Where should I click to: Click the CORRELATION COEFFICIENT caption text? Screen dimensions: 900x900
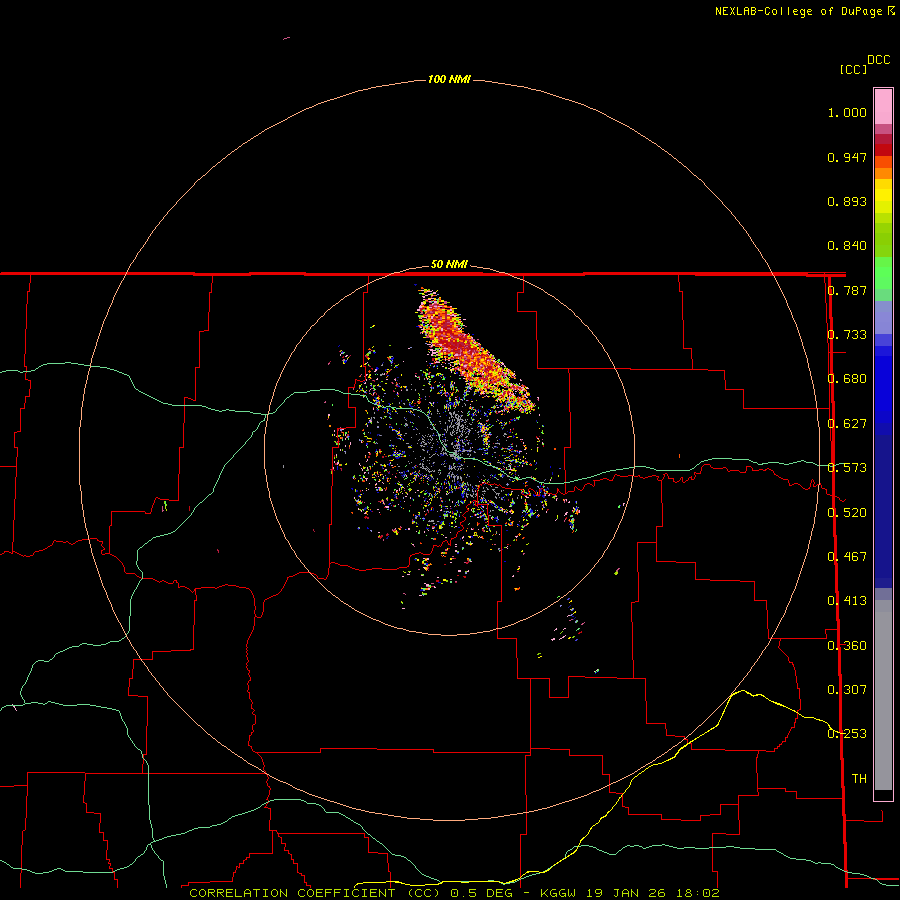click(x=296, y=893)
